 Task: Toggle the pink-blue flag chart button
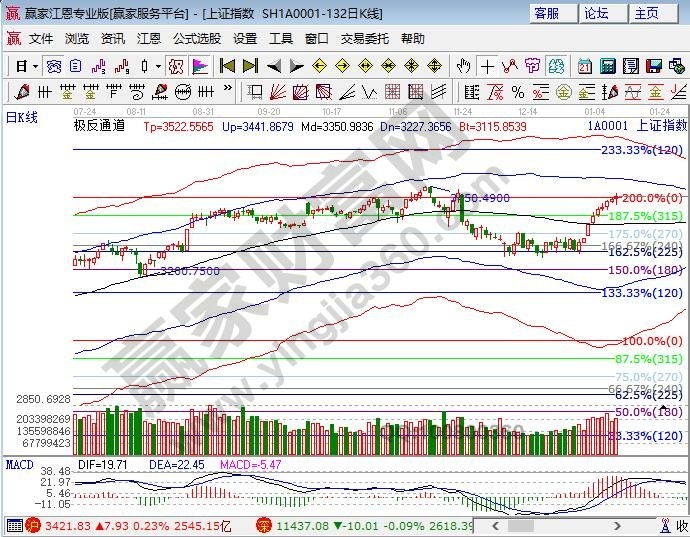point(199,66)
